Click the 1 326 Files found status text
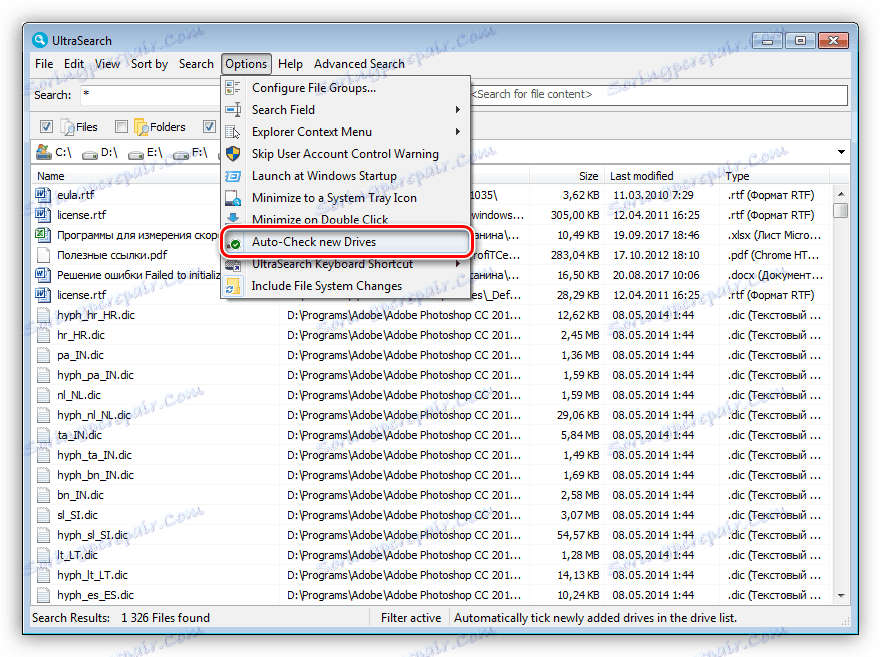Screen dimensions: 881x657 [x=165, y=618]
